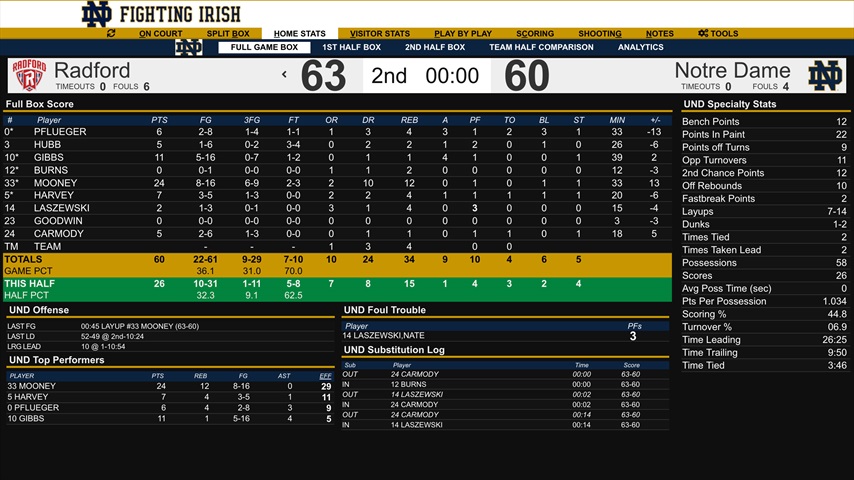Click the ND logo in the sub-tab bar
The width and height of the screenshot is (854, 480).
click(188, 47)
